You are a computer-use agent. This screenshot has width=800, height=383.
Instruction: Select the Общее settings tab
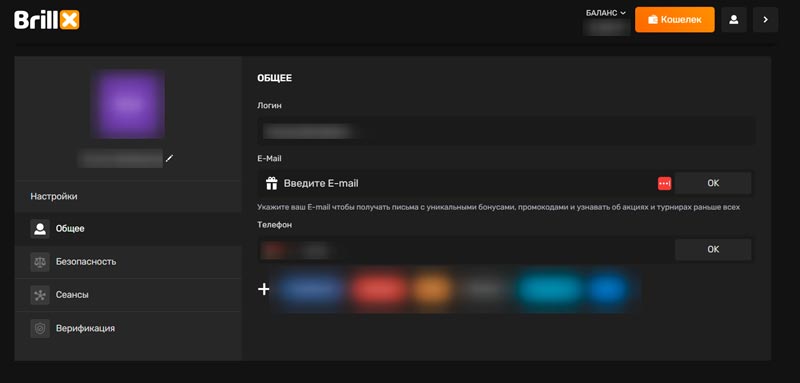[x=128, y=228]
